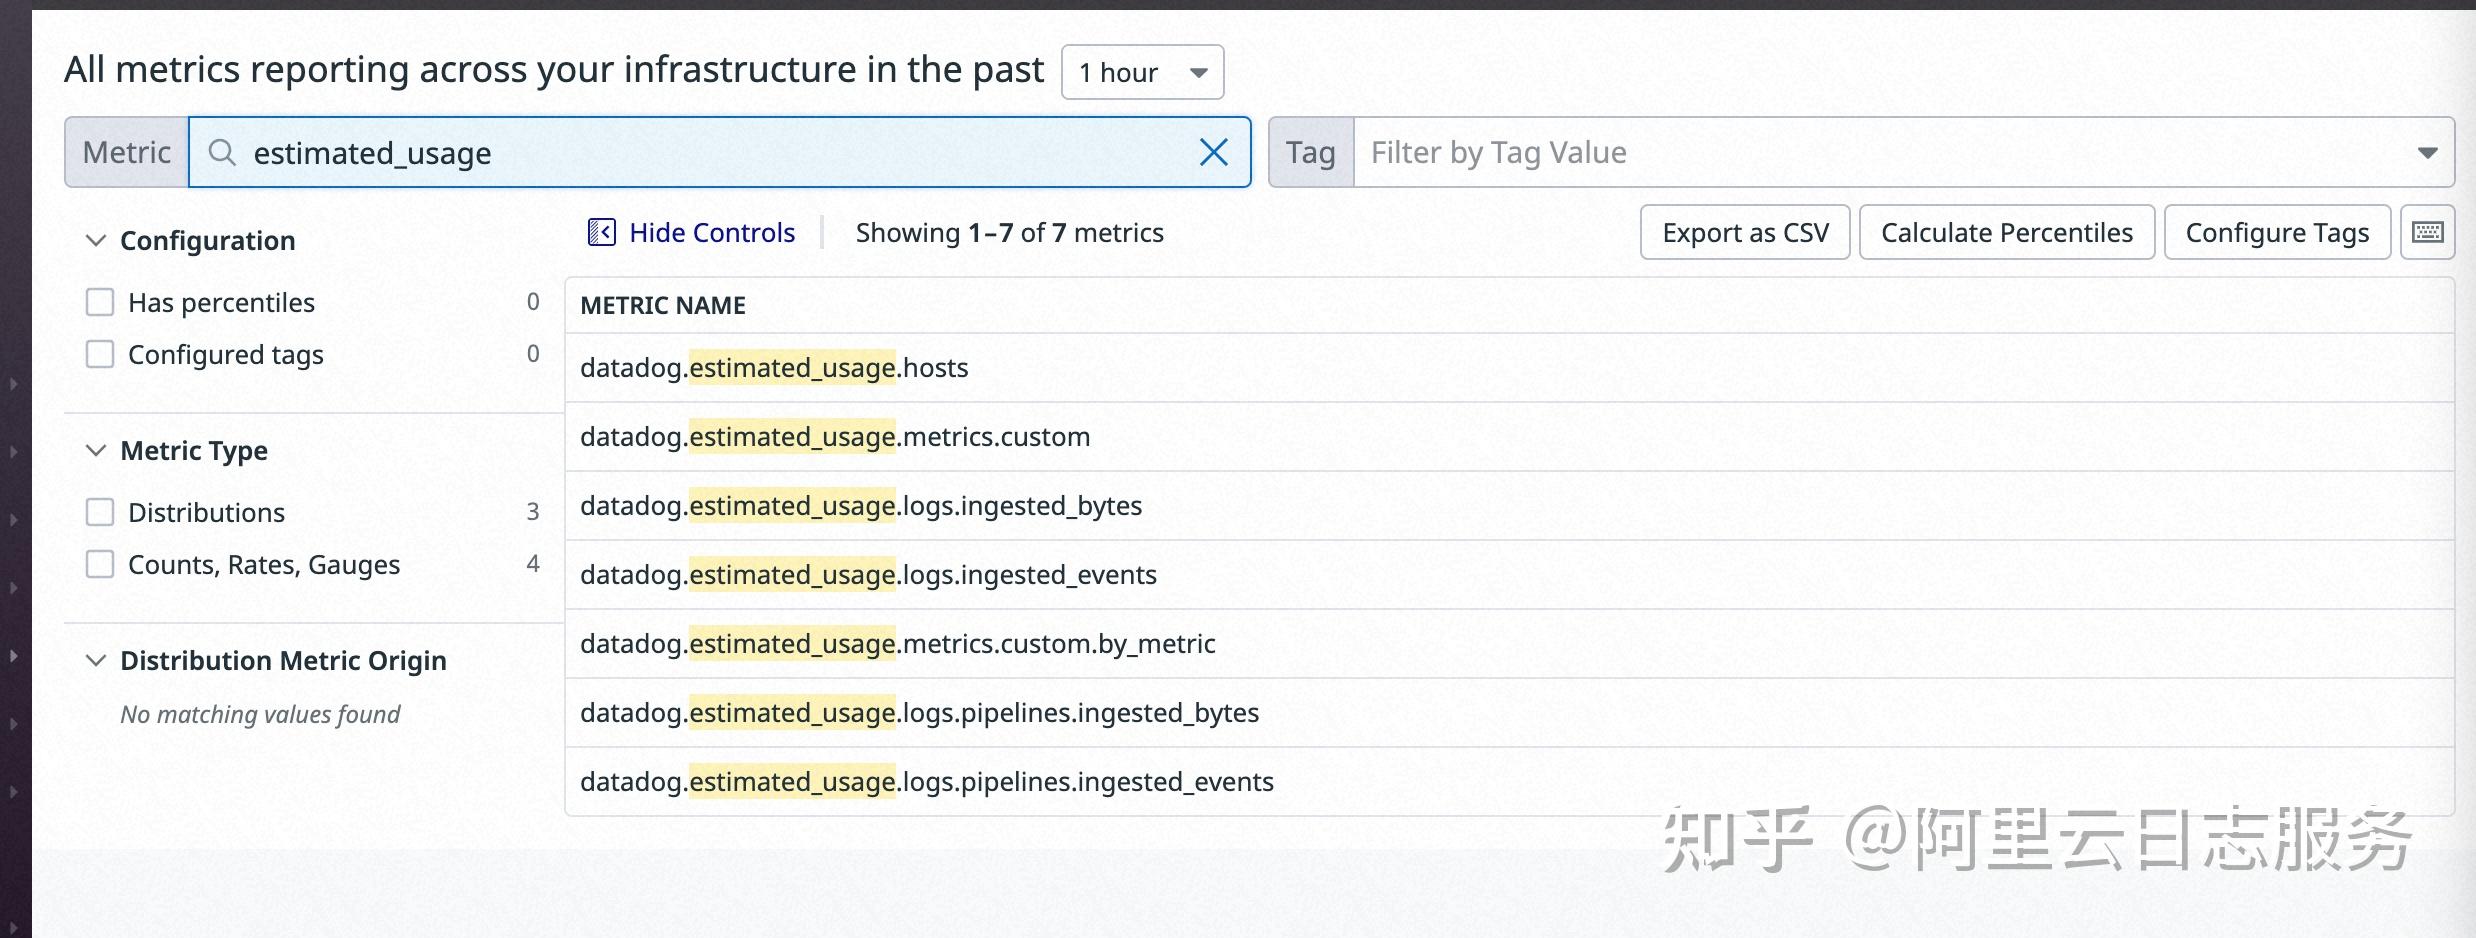Enable the Distributions metric type filter
Screen dimensions: 2476x938
[99, 511]
